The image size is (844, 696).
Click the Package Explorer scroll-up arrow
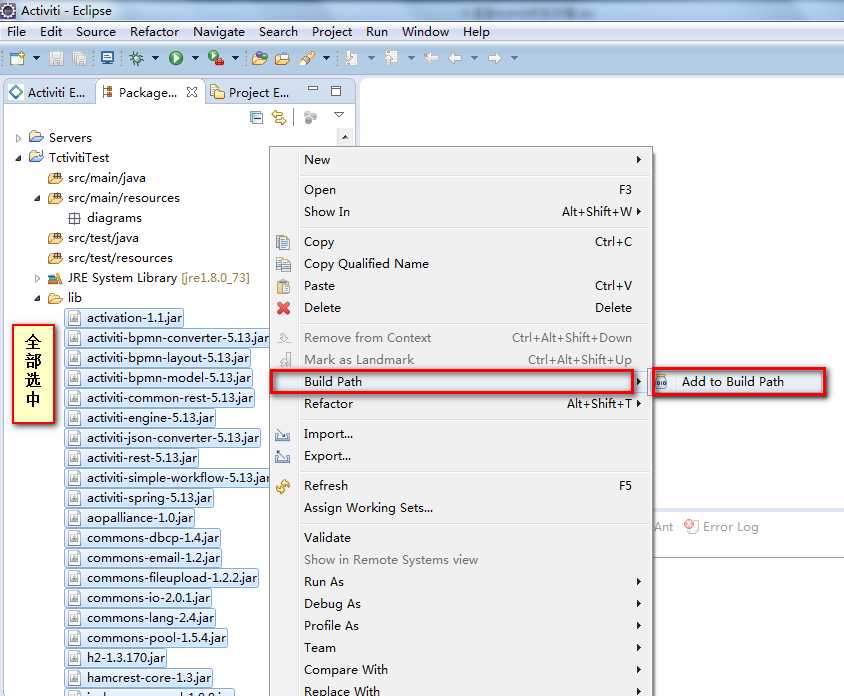[344, 138]
